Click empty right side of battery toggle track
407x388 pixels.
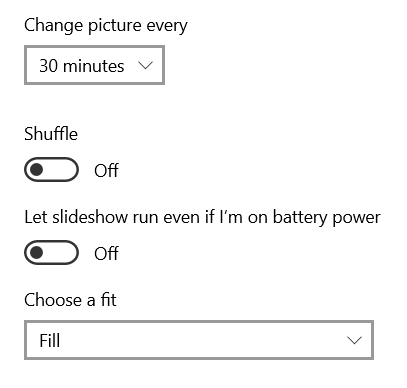[x=62, y=253]
